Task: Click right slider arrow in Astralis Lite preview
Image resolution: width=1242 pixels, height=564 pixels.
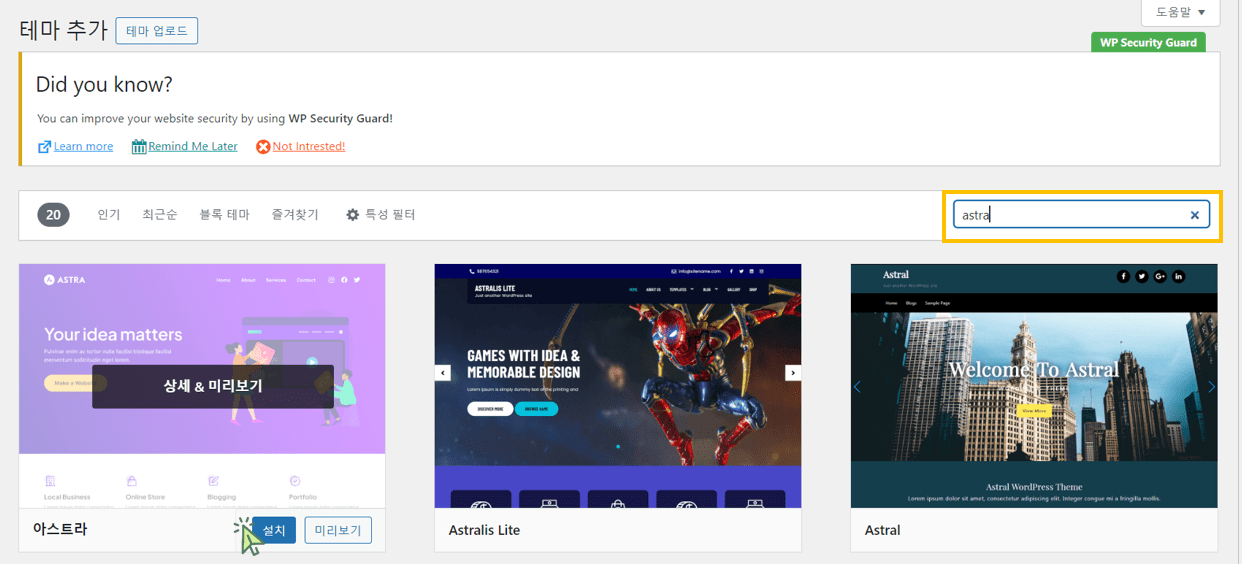Action: click(793, 373)
